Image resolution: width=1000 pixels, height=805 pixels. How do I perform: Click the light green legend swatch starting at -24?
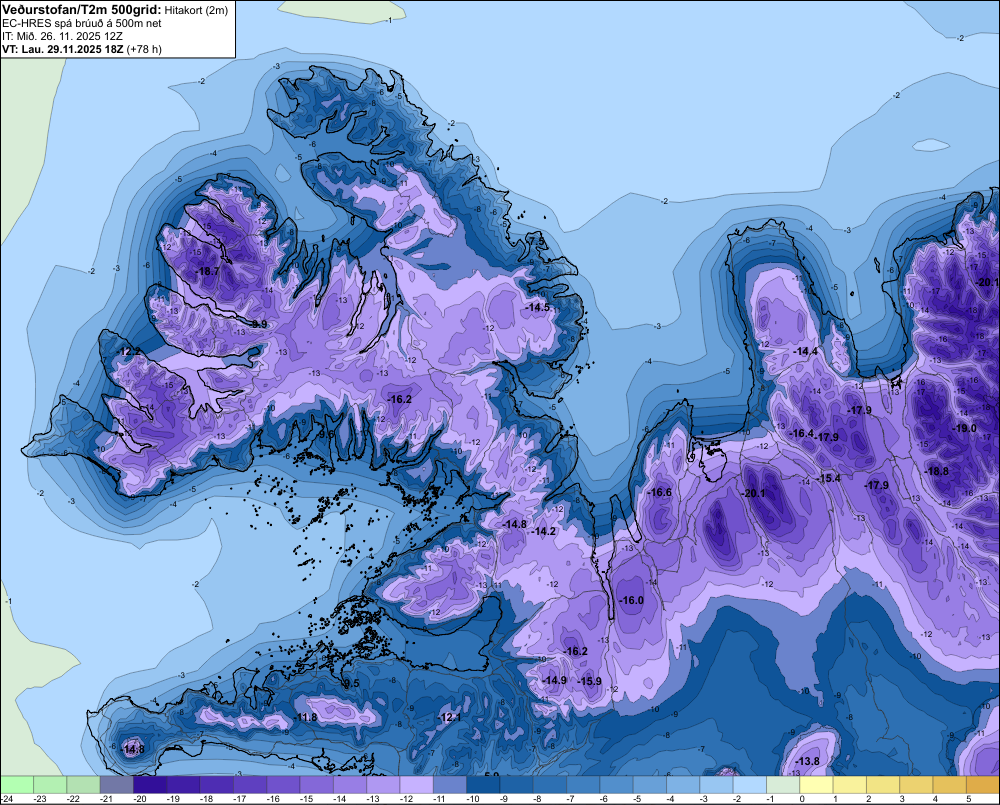point(17,784)
